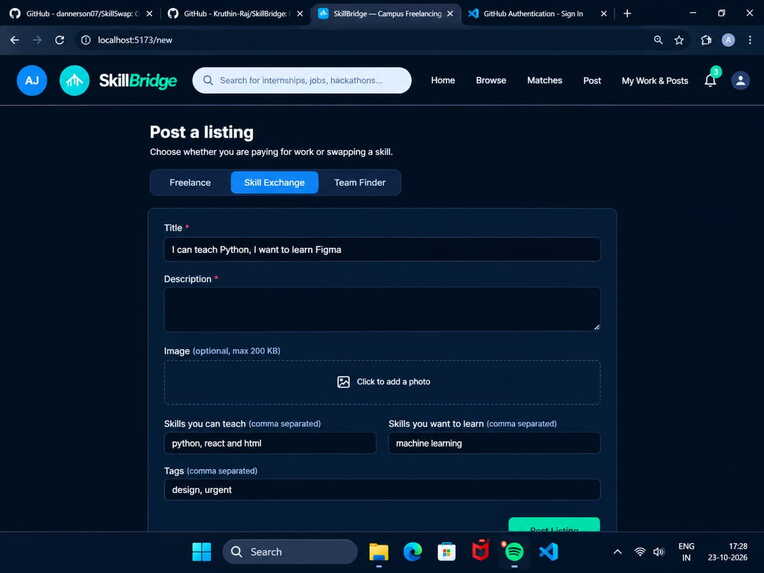Open Spotify from taskbar
The height and width of the screenshot is (573, 764).
coord(514,552)
